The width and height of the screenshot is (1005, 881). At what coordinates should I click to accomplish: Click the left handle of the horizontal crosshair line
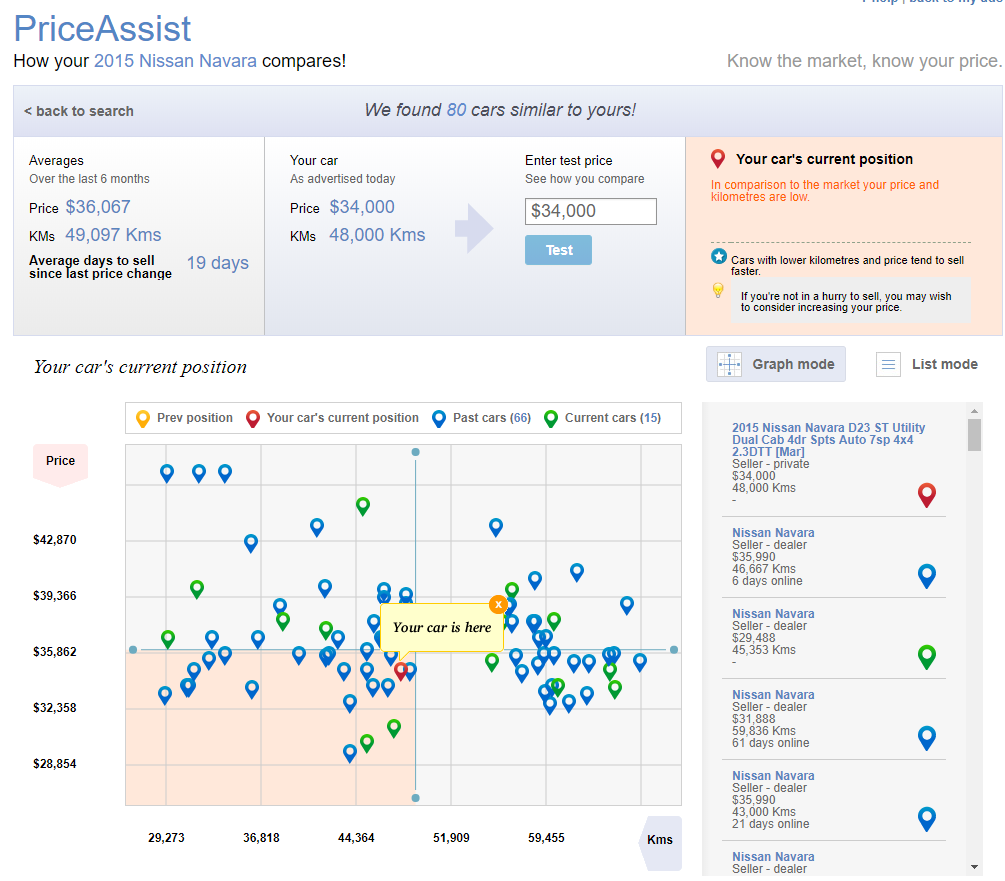133,650
